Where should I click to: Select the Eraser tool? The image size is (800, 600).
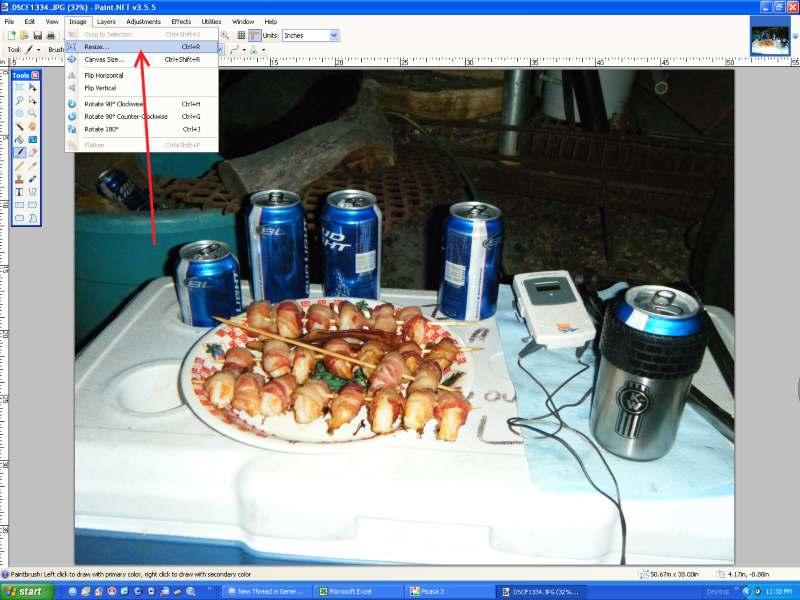coord(33,152)
